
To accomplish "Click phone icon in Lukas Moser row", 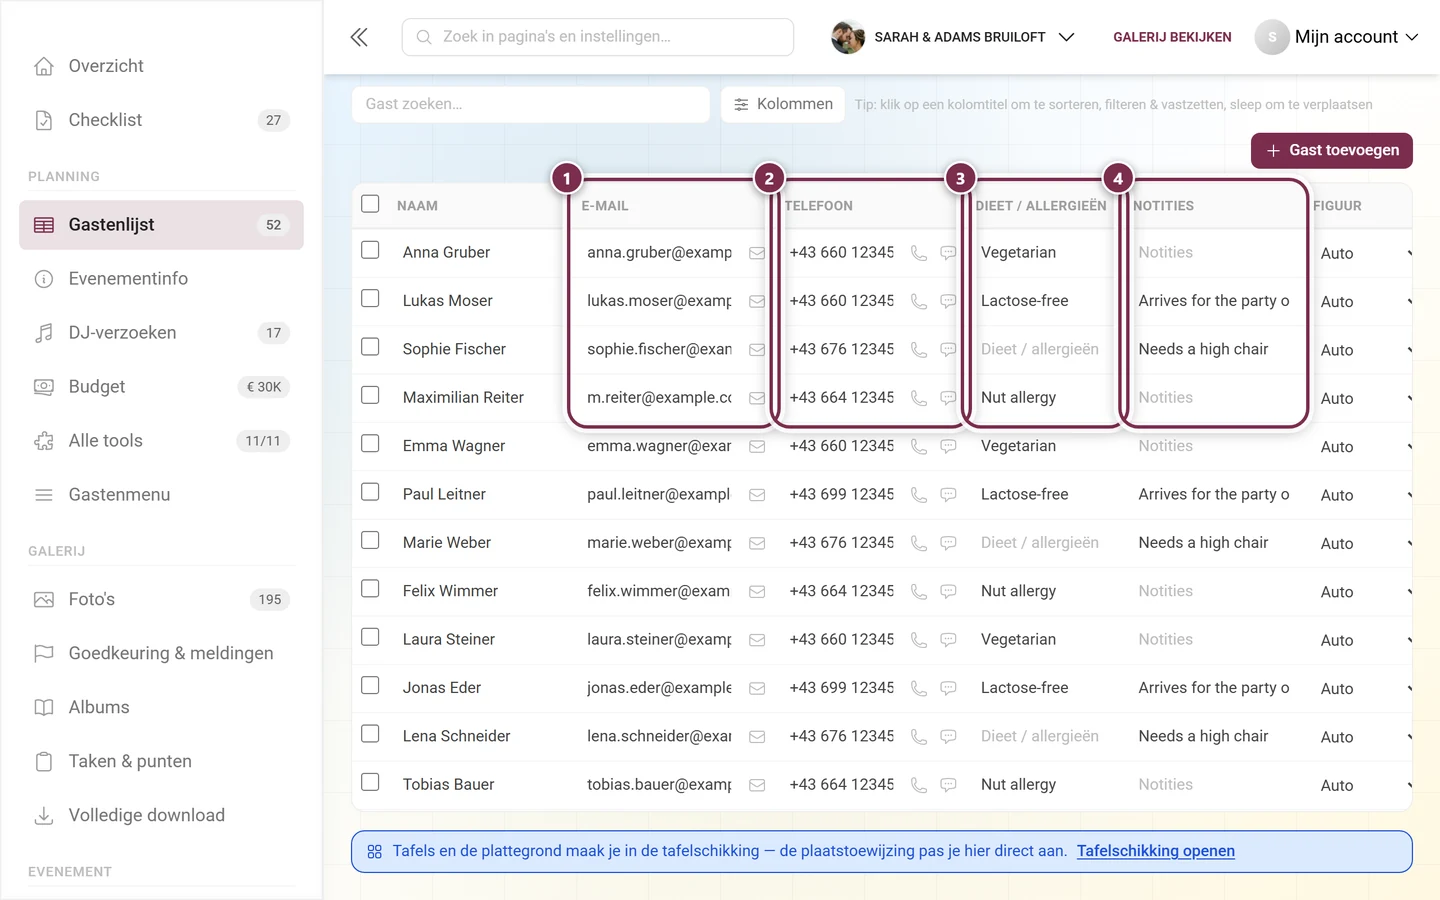I will tap(918, 301).
